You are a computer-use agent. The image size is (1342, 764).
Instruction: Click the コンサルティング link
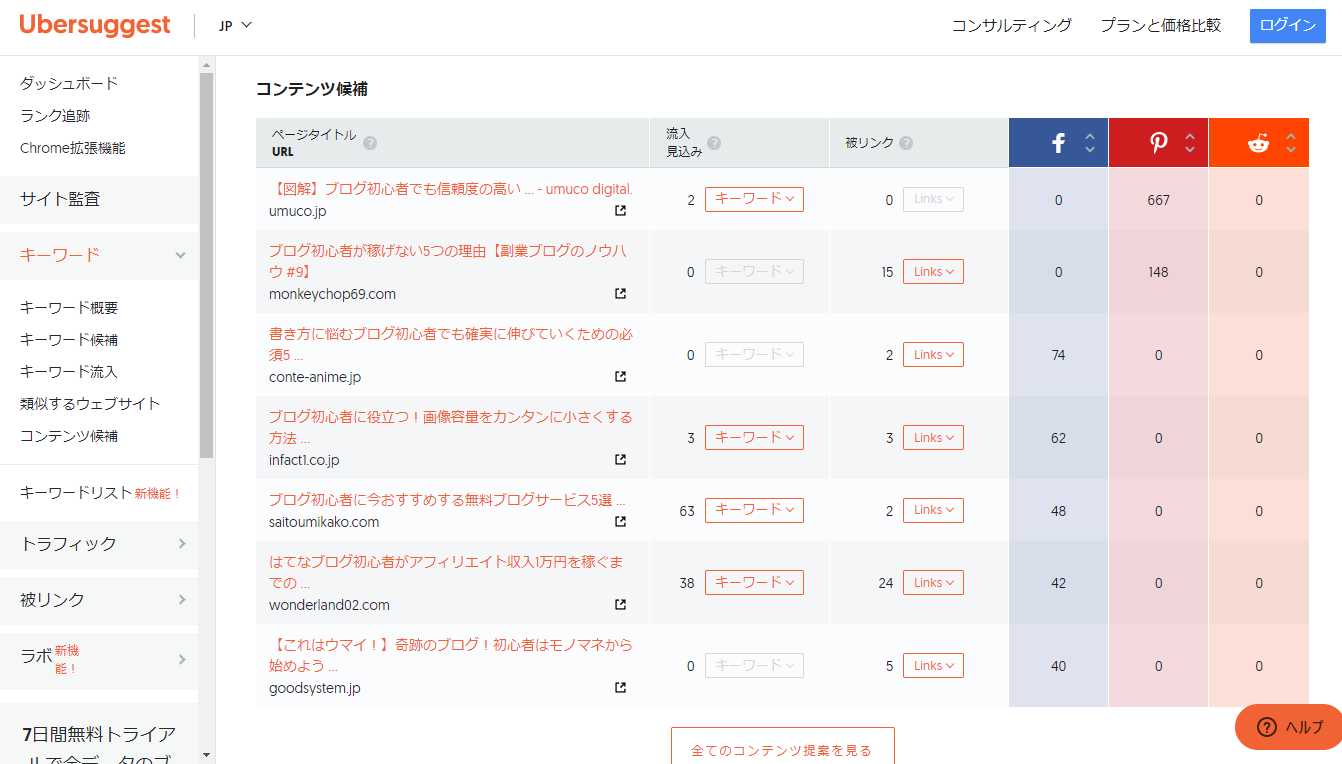[x=1012, y=25]
